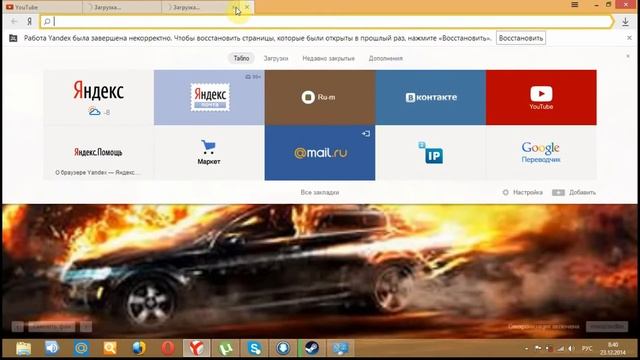Open the blue speaker app in the taskbar
This screenshot has height=360, width=640.
pyautogui.click(x=52, y=348)
